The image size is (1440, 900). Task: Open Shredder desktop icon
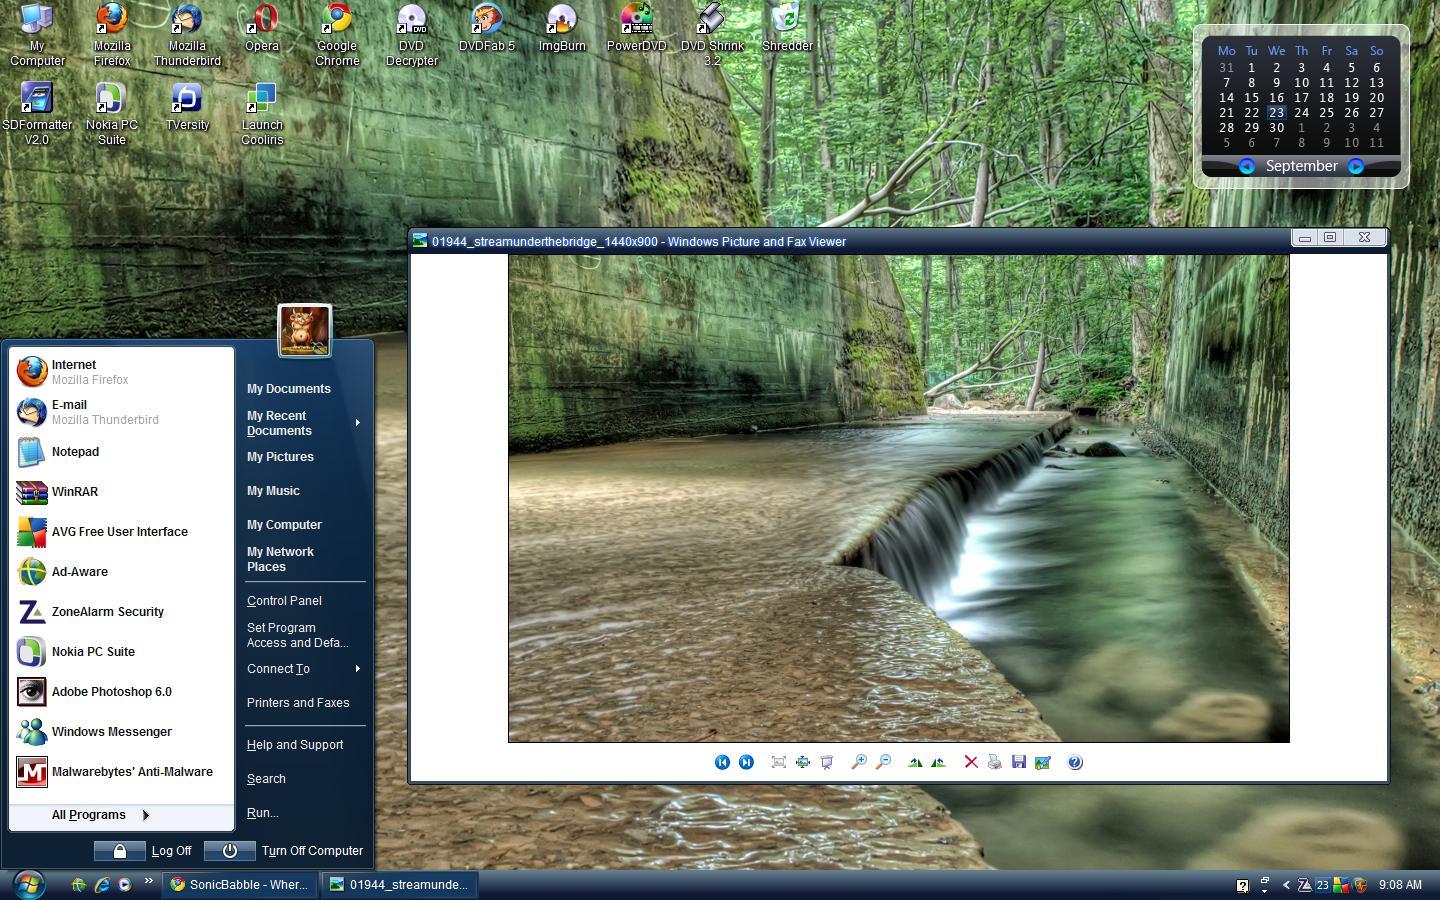click(x=787, y=28)
